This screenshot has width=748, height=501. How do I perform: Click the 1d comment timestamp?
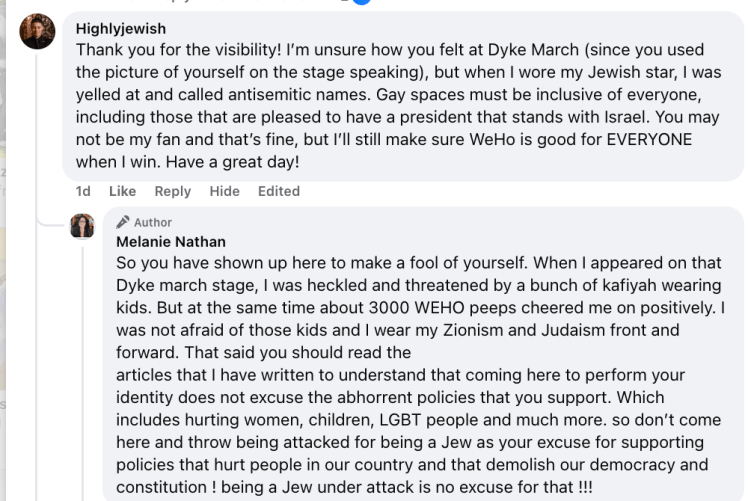tap(84, 191)
